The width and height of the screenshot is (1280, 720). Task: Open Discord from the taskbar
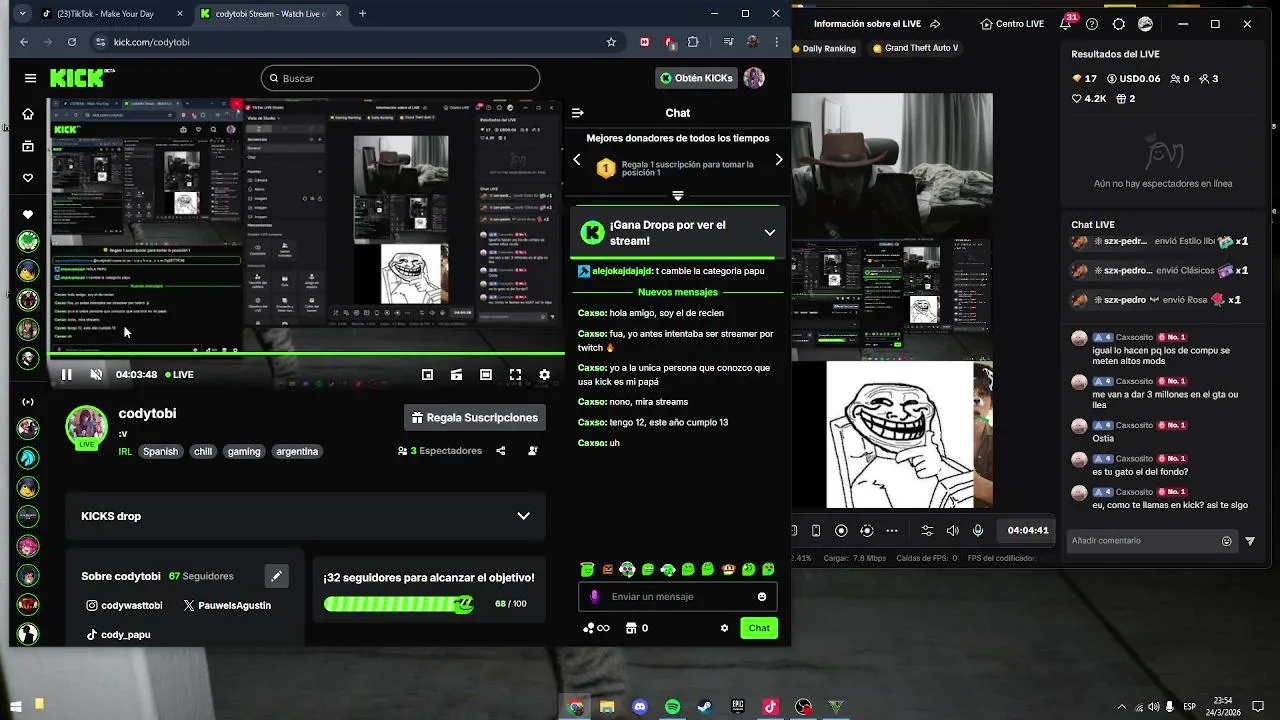[x=640, y=707]
